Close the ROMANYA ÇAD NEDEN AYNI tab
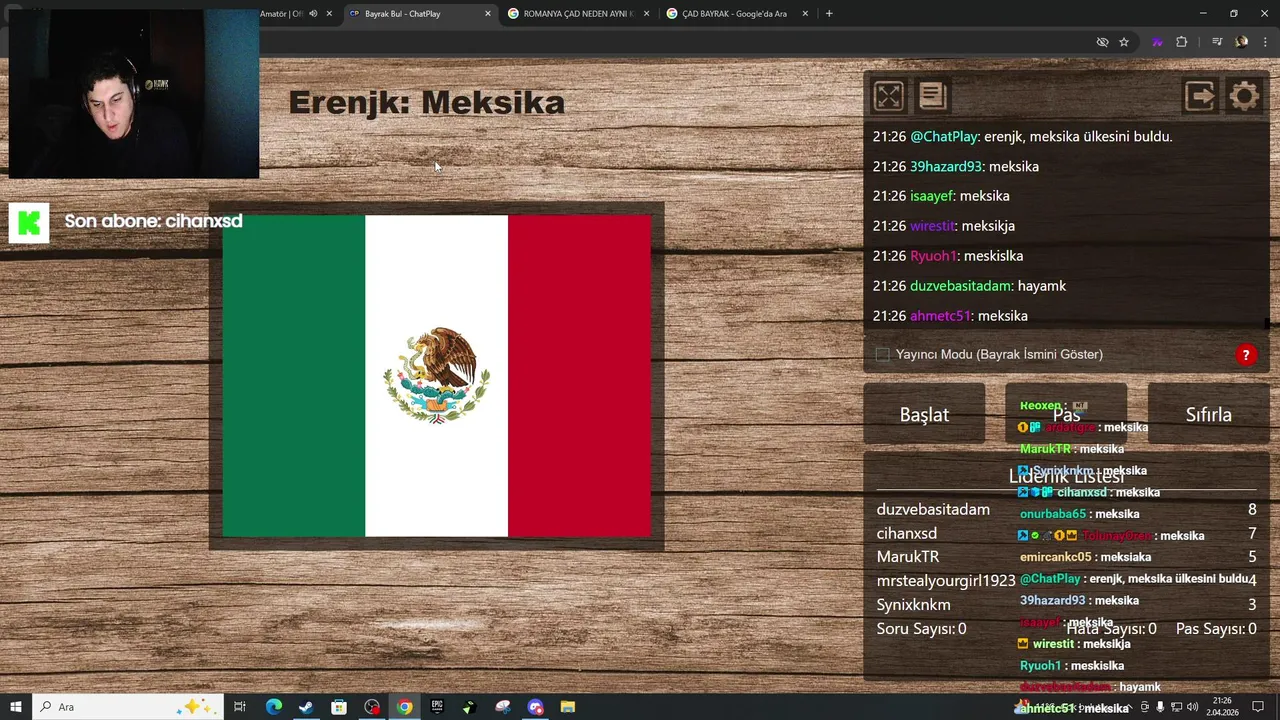Image resolution: width=1280 pixels, height=720 pixels. coord(647,14)
